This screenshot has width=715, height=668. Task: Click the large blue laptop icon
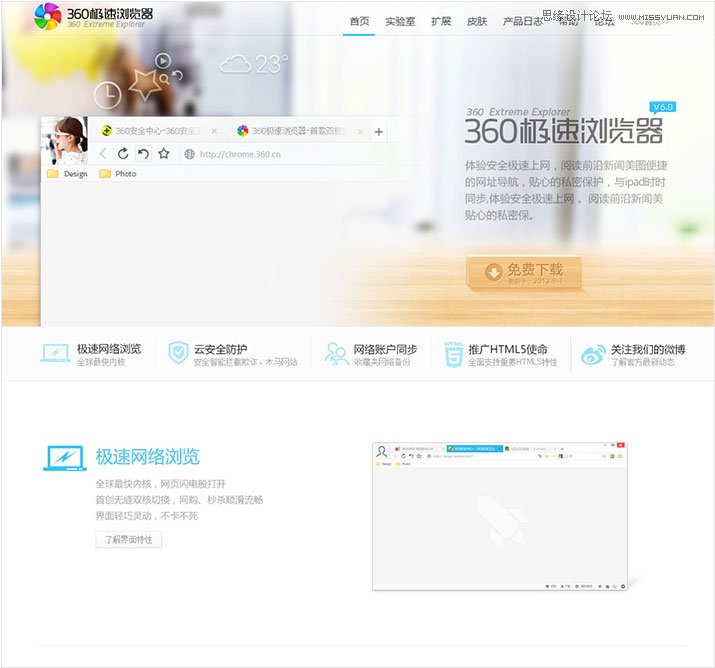(65, 458)
